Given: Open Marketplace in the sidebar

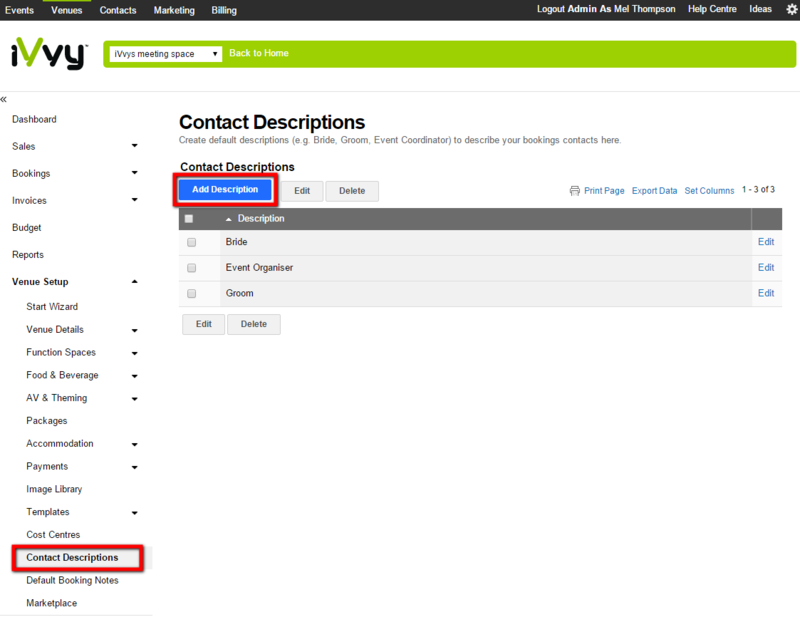Looking at the screenshot, I should click(x=52, y=603).
